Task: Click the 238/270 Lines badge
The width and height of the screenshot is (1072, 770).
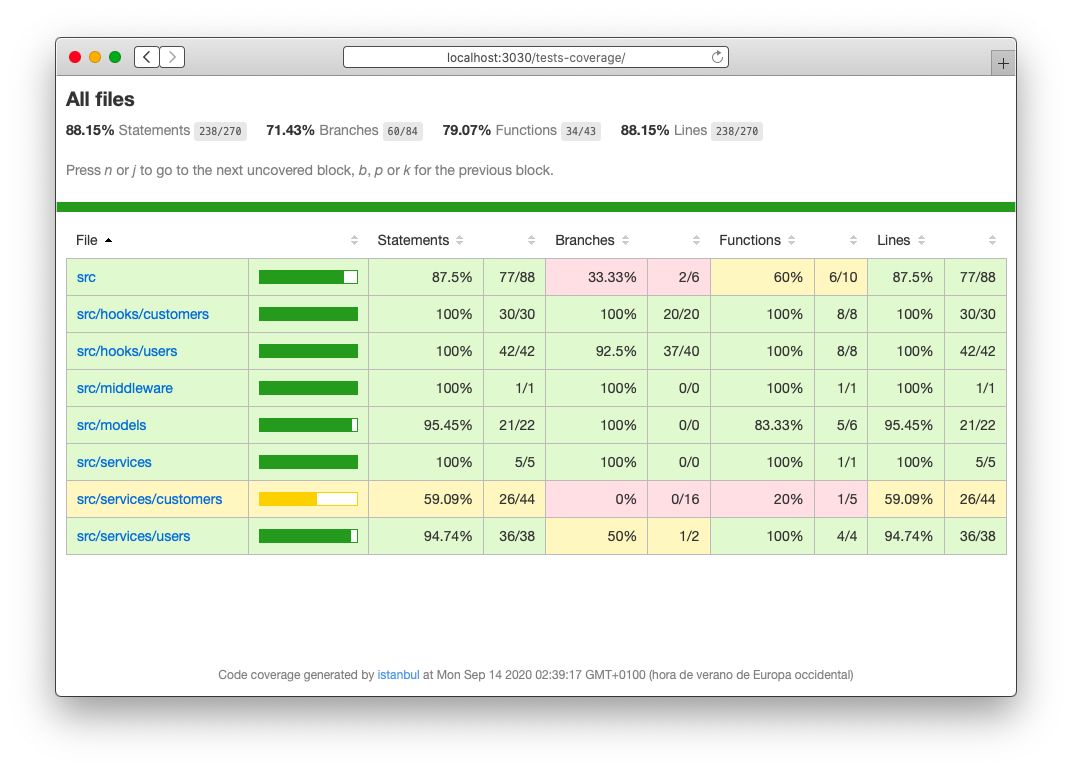Action: coord(737,131)
